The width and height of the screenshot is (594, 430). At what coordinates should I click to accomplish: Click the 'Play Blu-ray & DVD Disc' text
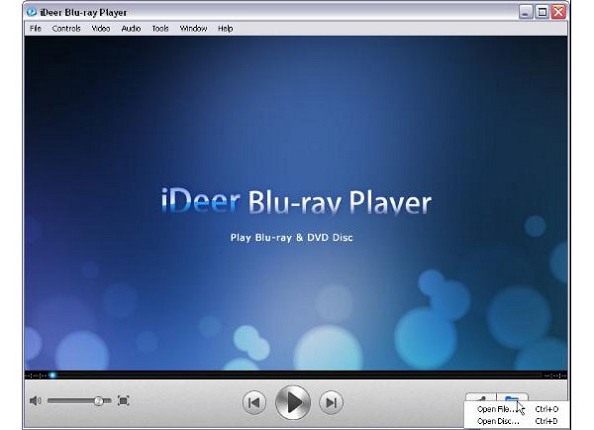coord(292,238)
